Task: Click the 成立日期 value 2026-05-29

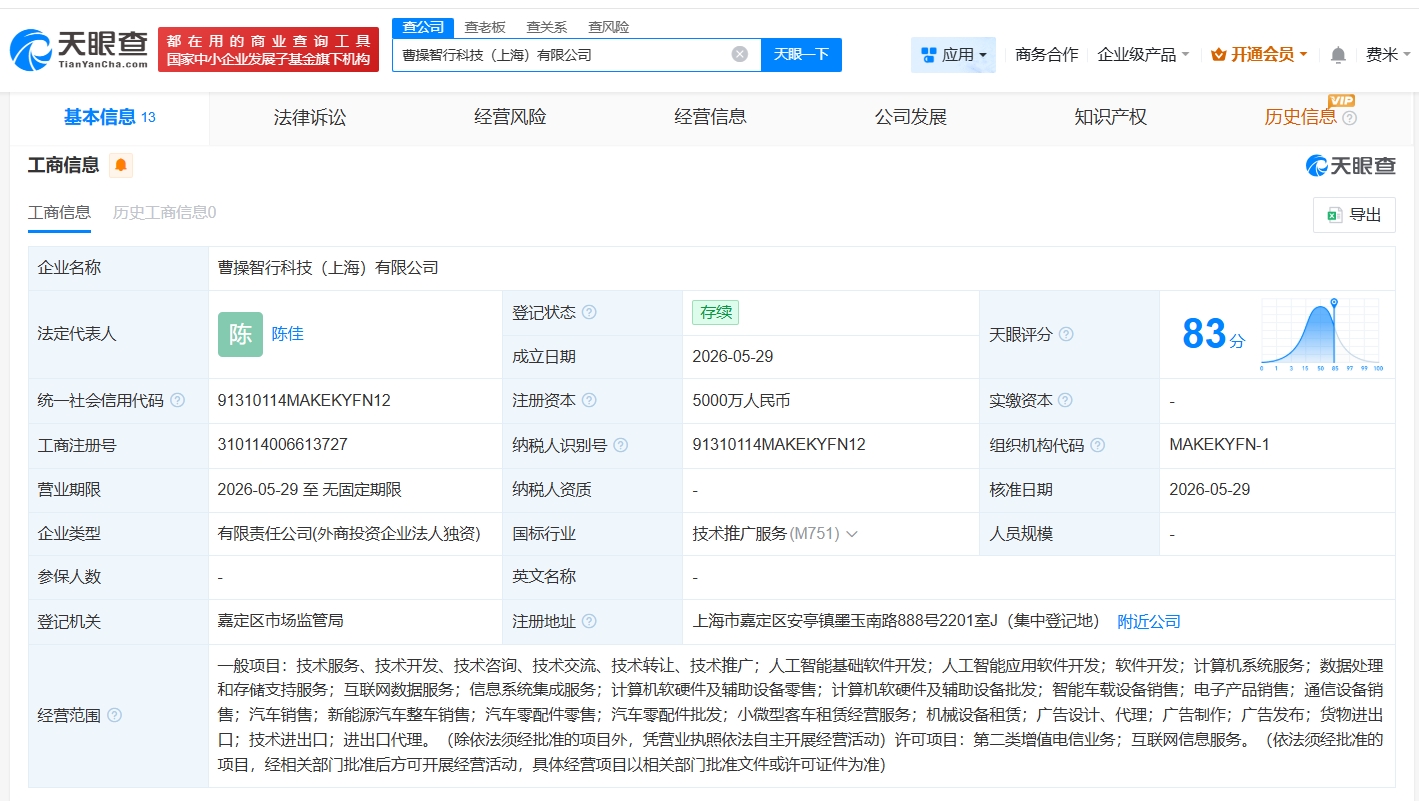Action: click(733, 357)
